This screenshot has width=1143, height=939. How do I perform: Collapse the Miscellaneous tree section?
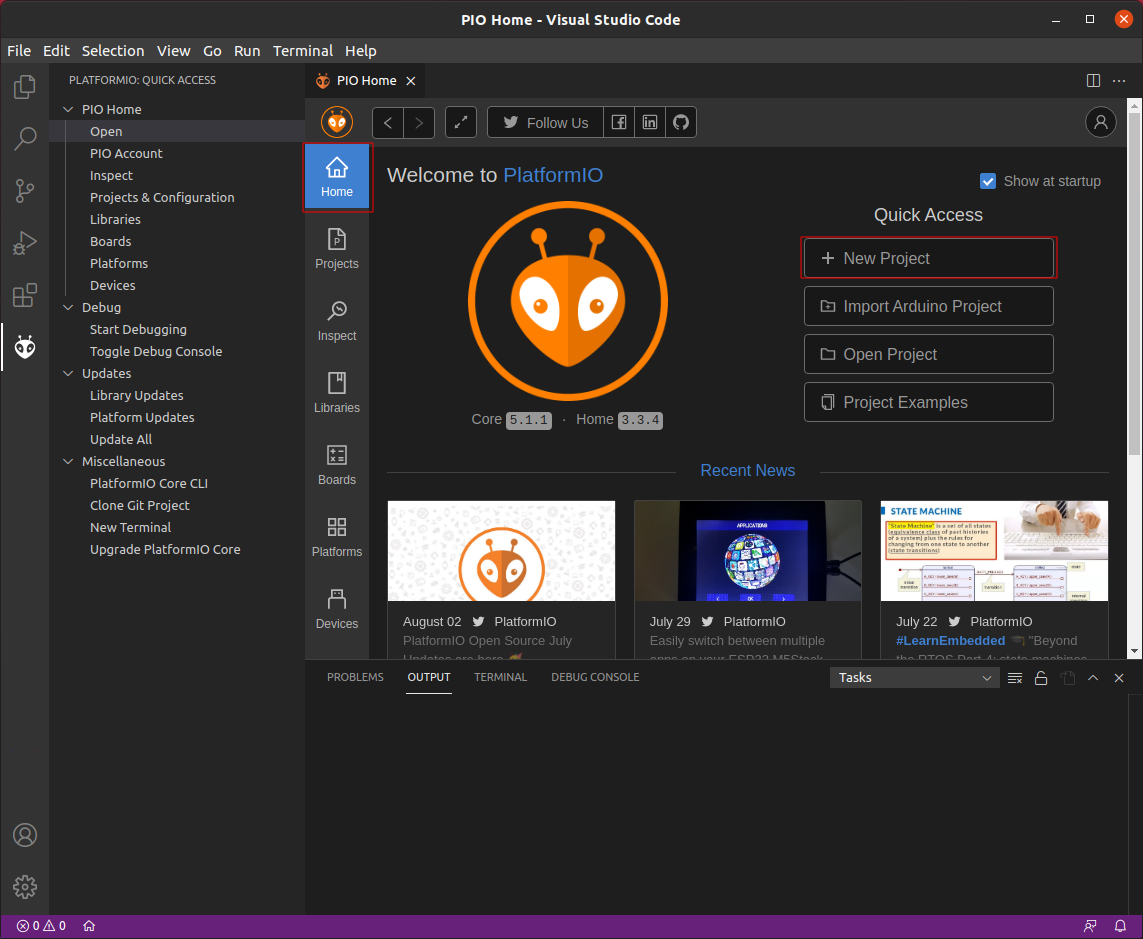pyautogui.click(x=69, y=461)
